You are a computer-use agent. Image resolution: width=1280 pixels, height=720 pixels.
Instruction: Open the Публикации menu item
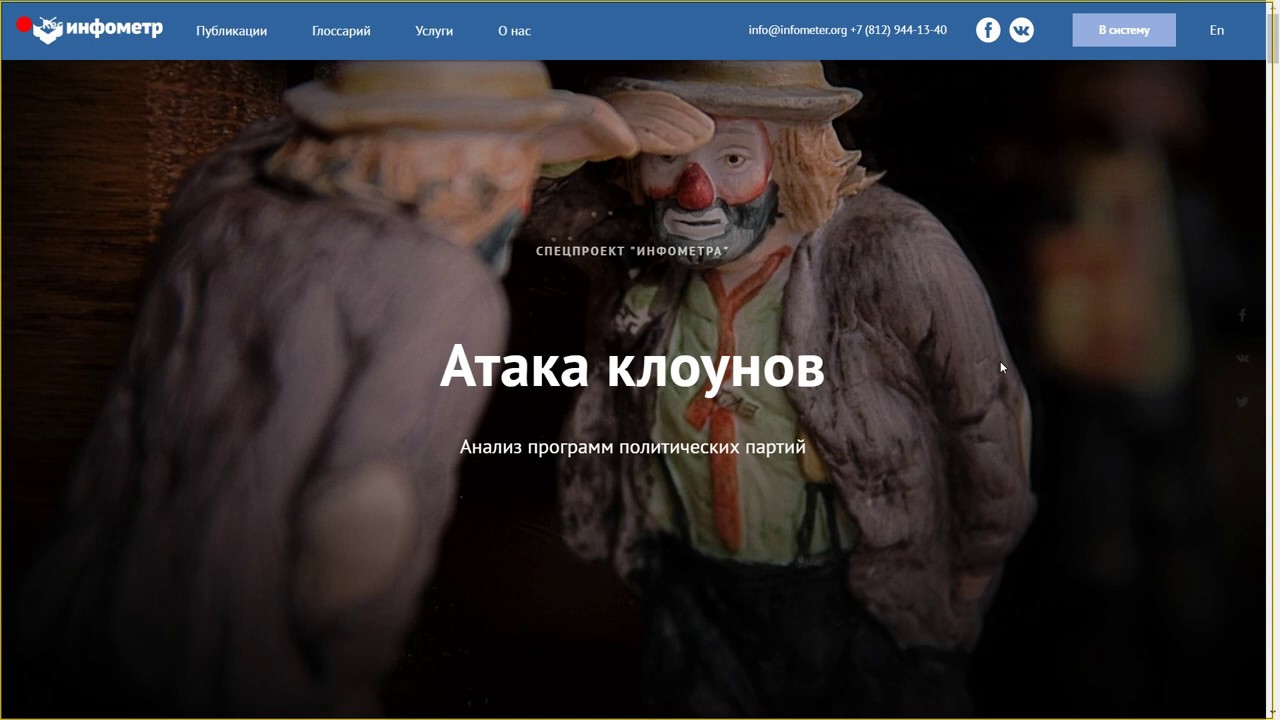[x=231, y=31]
